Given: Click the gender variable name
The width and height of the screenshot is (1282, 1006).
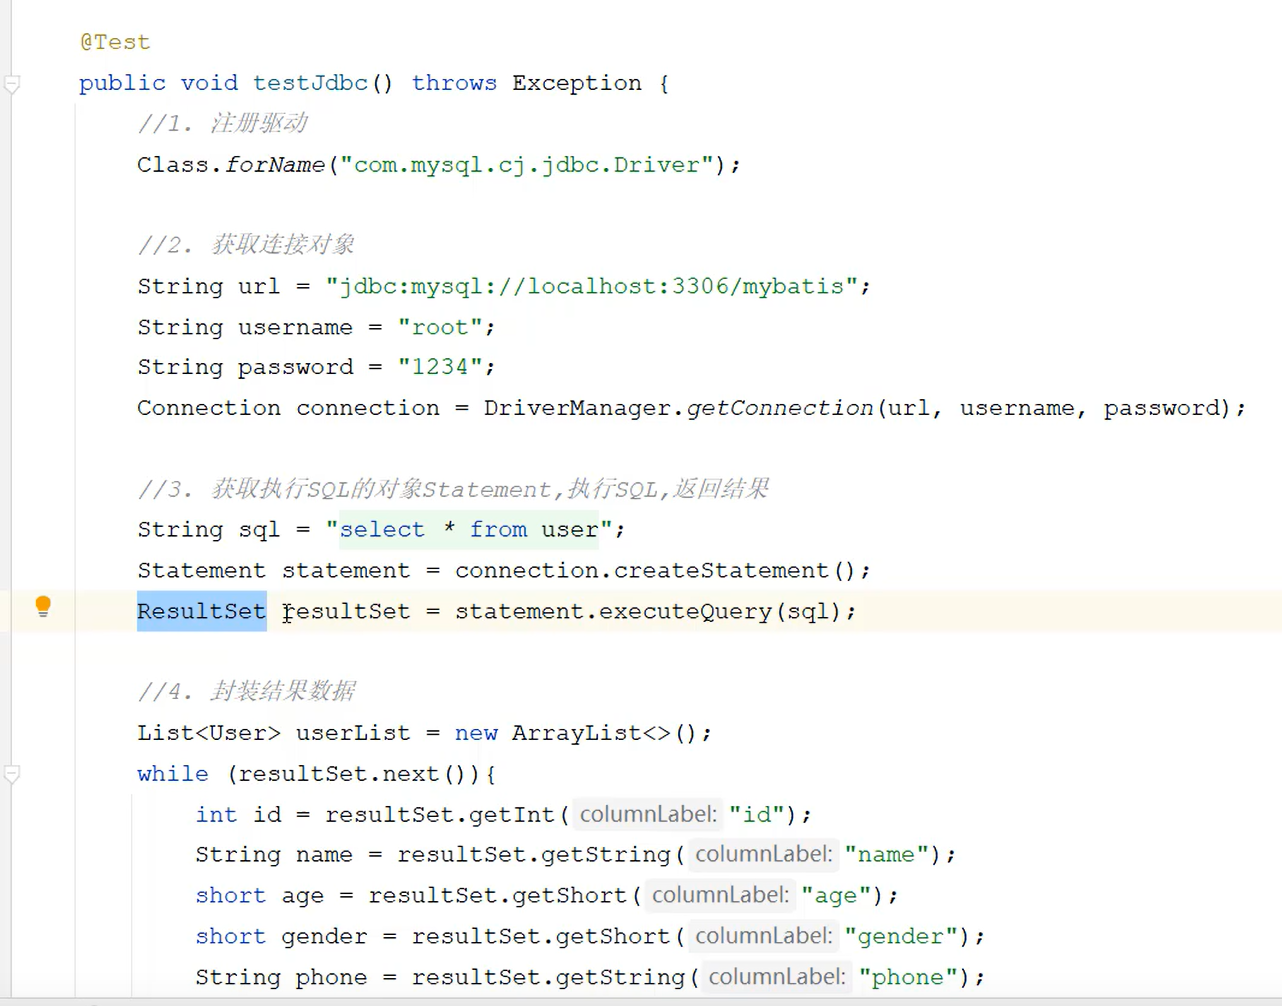Looking at the screenshot, I should click(324, 937).
